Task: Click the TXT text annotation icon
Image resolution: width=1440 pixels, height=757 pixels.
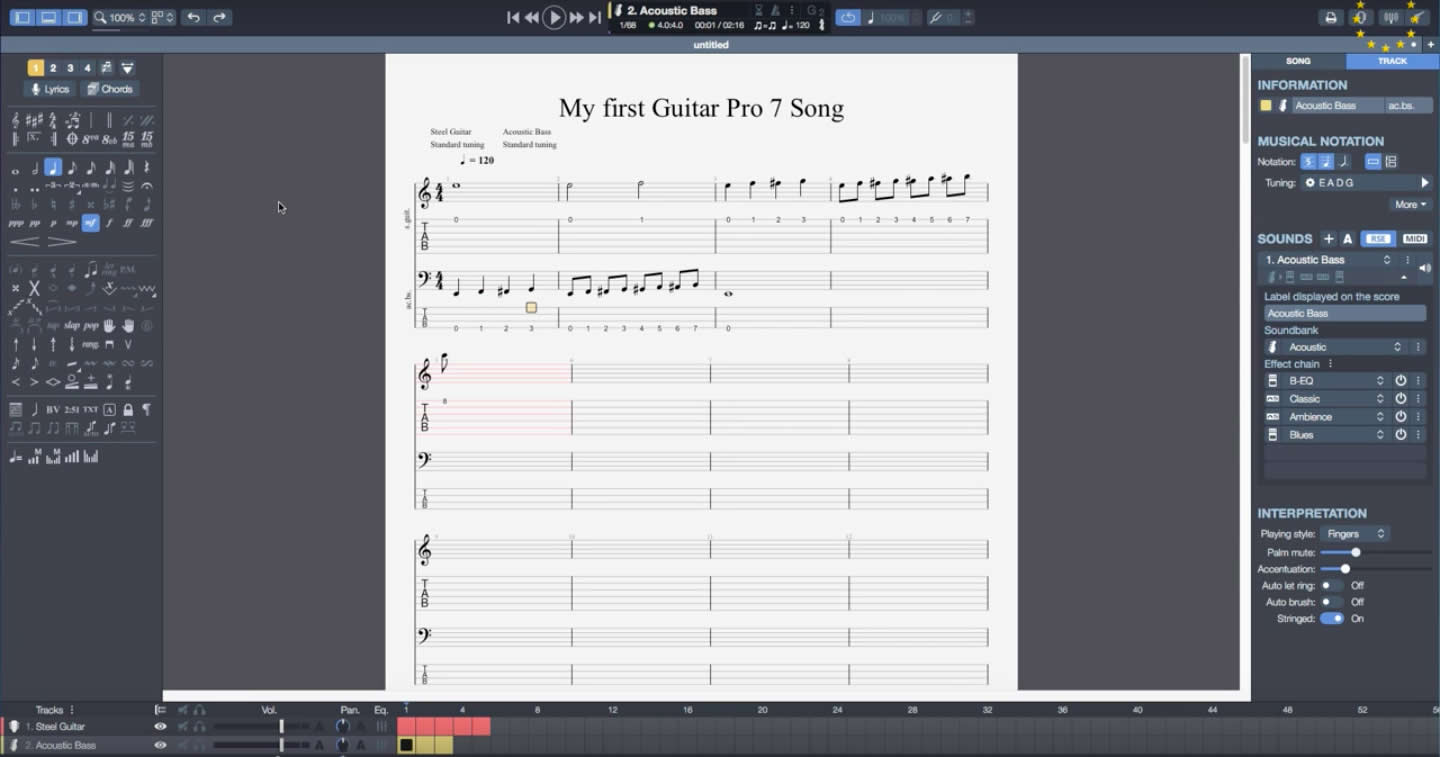Action: [90, 410]
